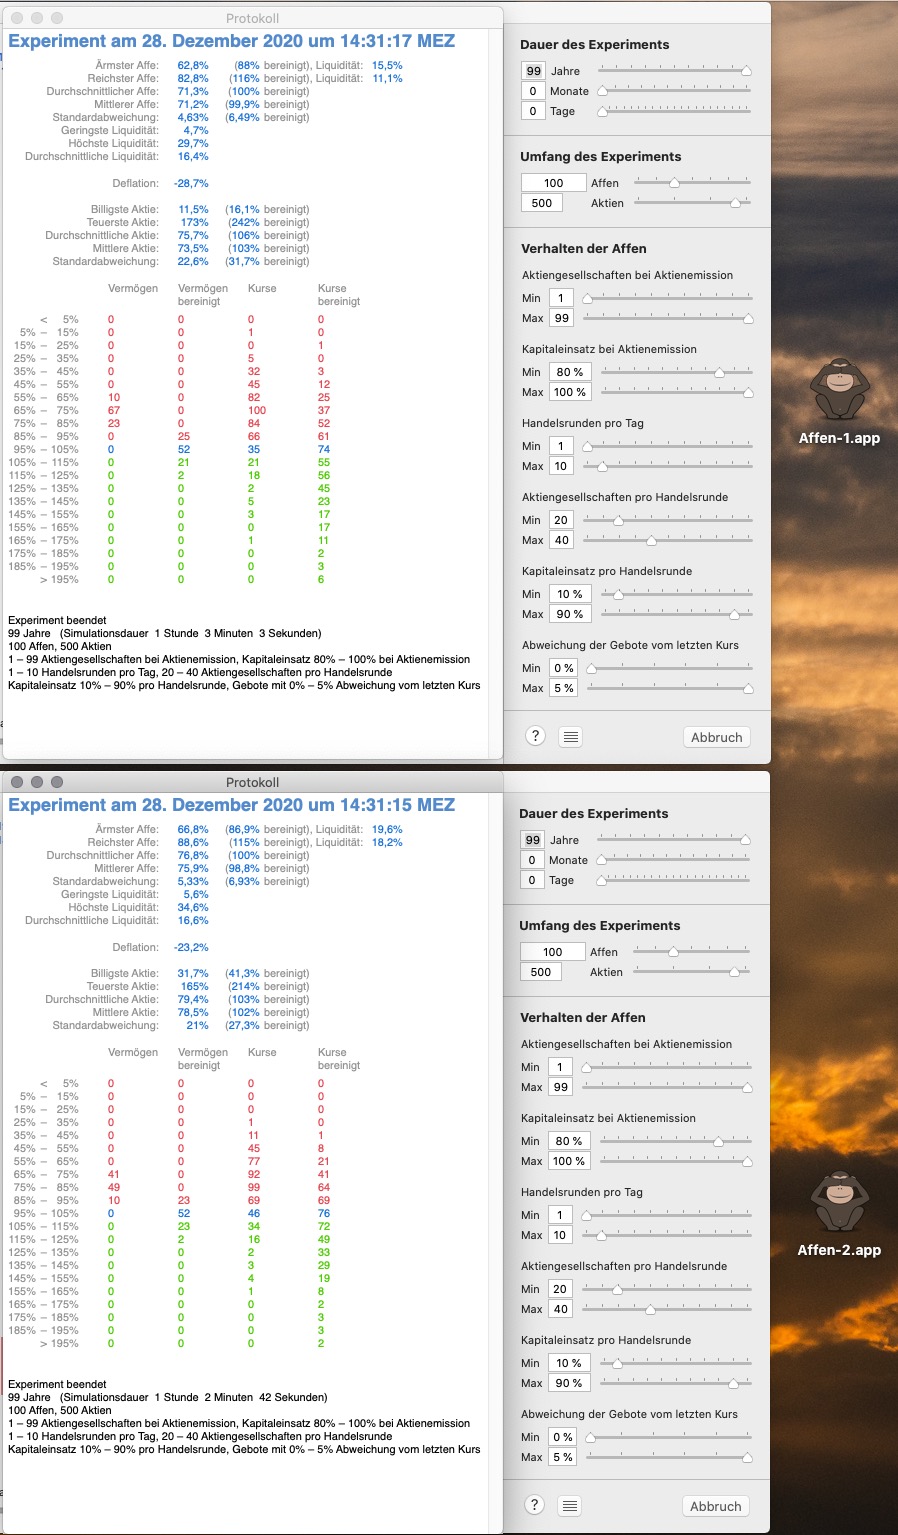The height and width of the screenshot is (1535, 898).
Task: Click lower panel's Kapitaleinsatz bei Aktienemission Min slider
Action: [676, 1141]
